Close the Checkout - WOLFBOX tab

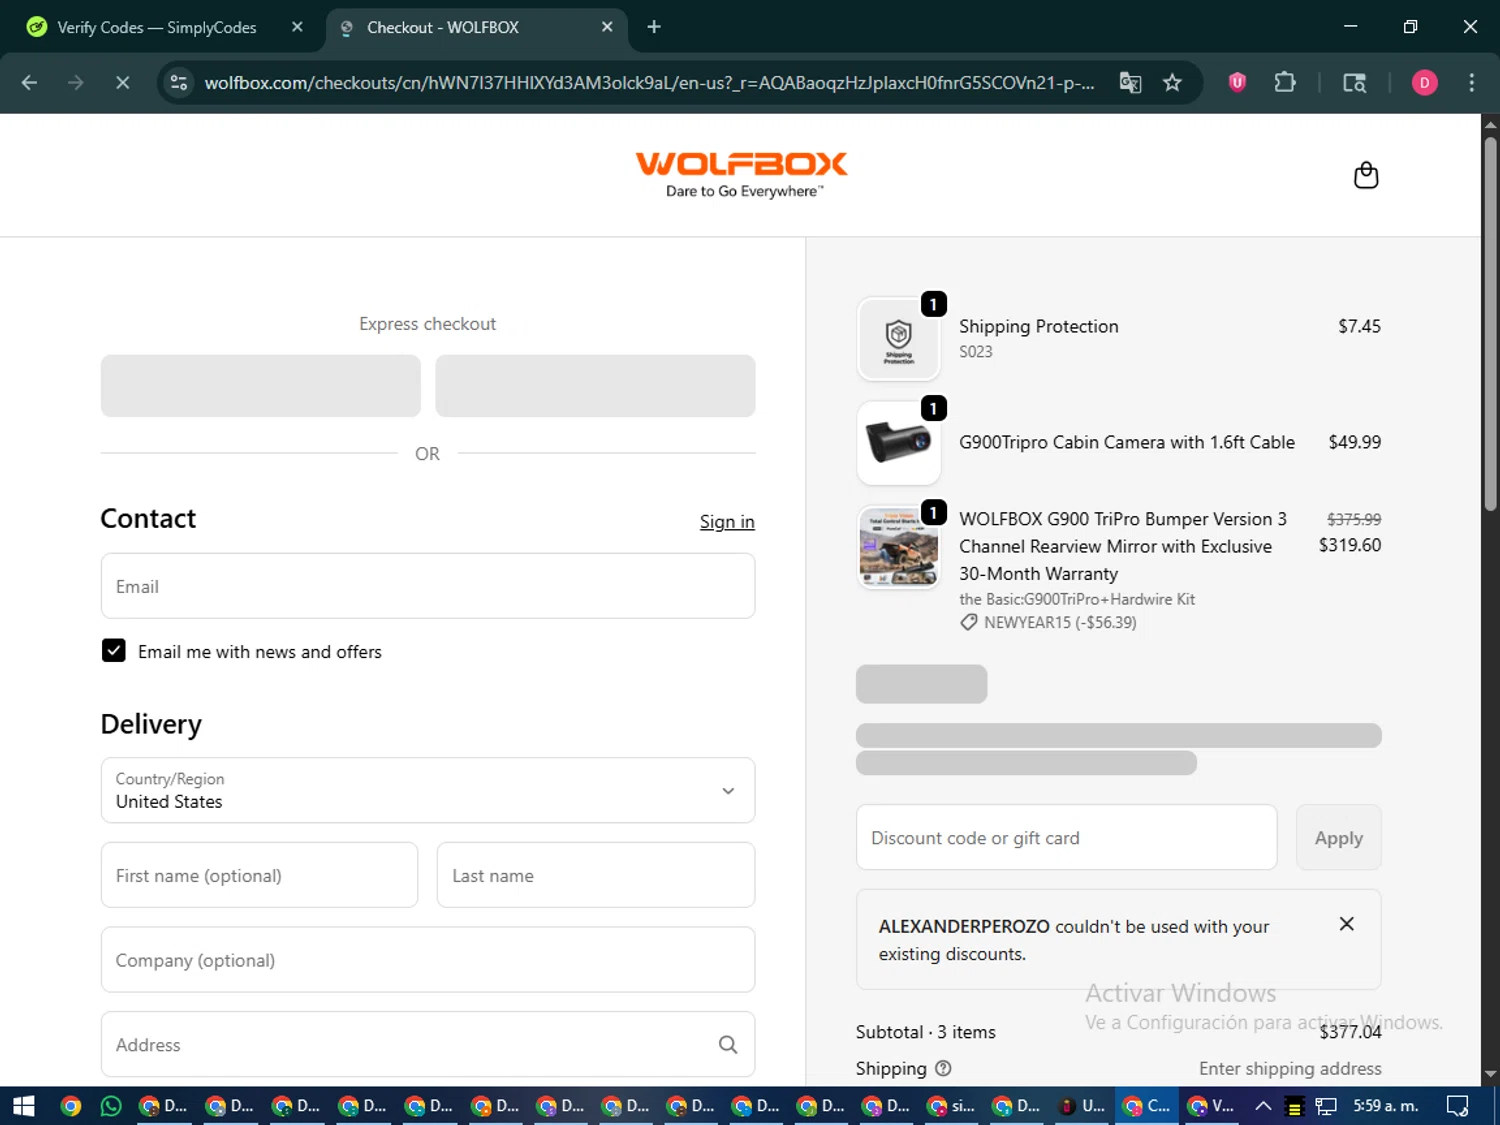[607, 27]
